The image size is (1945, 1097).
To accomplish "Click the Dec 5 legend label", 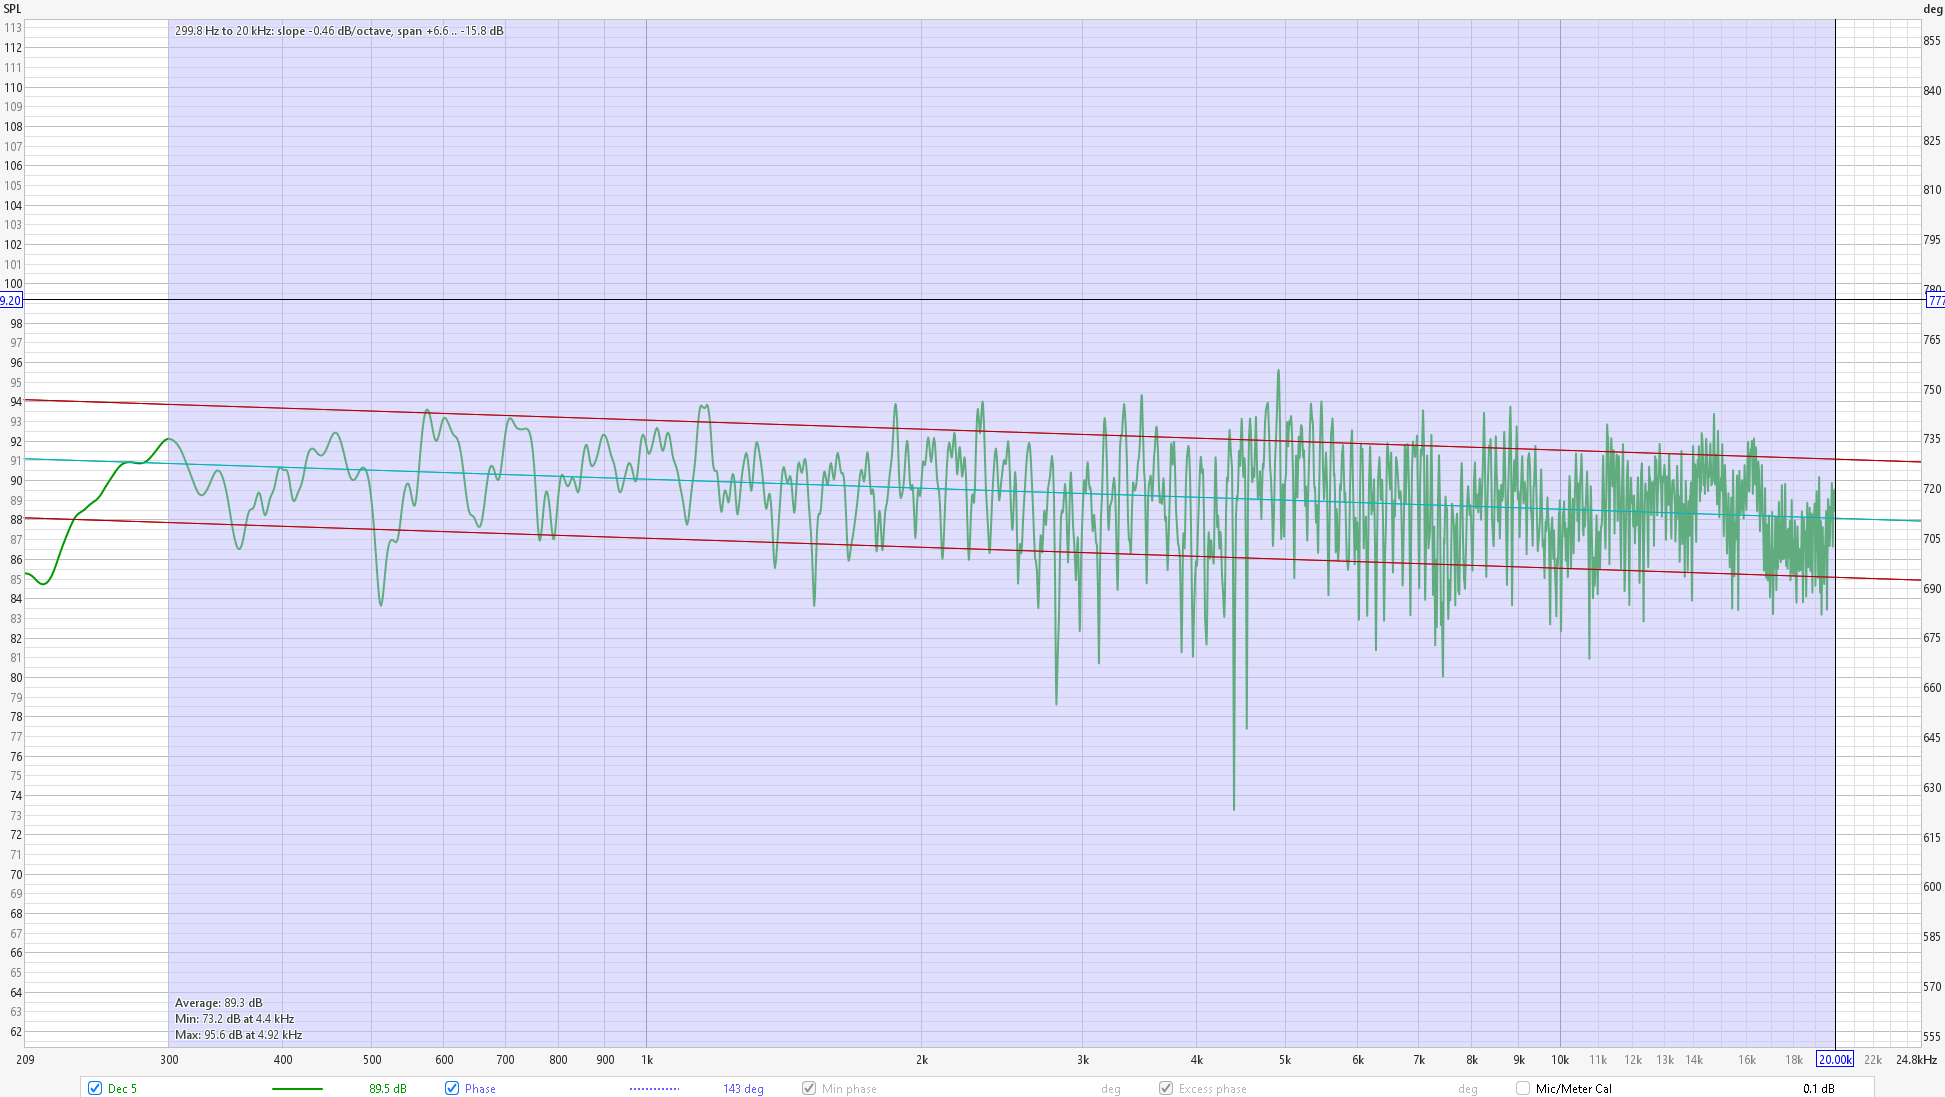I will pos(122,1088).
